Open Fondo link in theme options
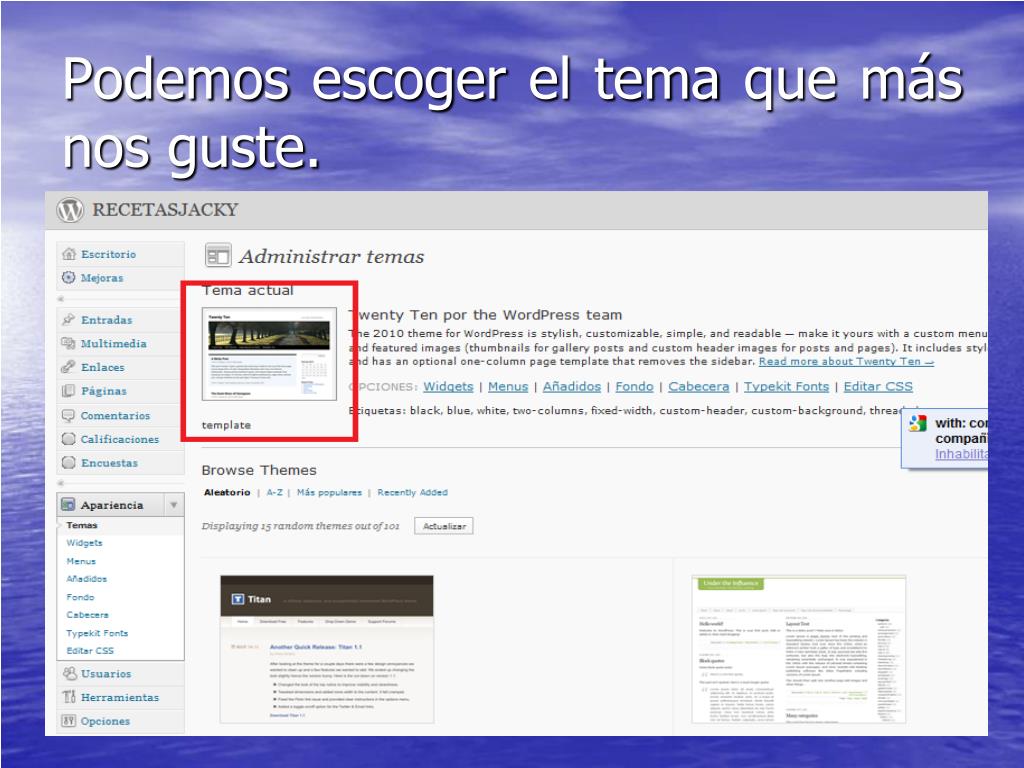 [634, 387]
